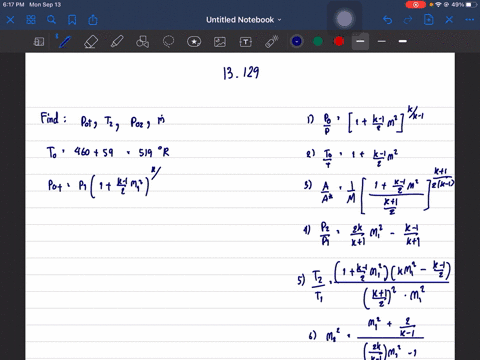The width and height of the screenshot is (480, 360).
Task: Close the toolbar with right X icon
Action: [449, 20]
